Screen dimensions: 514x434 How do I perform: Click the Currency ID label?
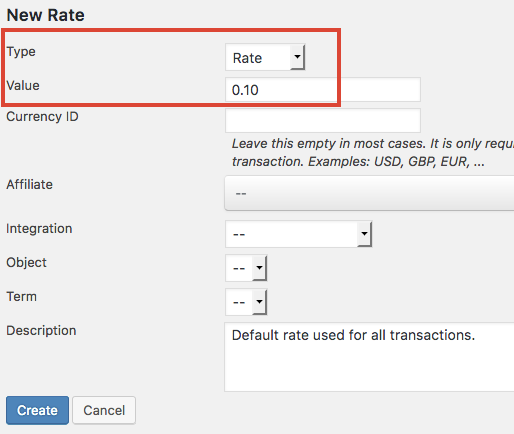pos(42,117)
